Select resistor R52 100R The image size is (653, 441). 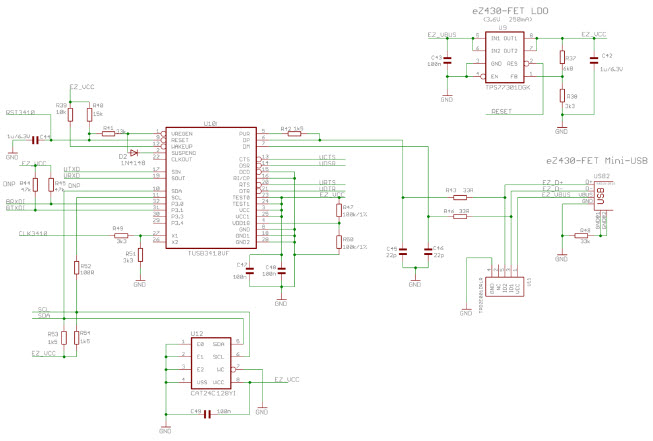pos(75,268)
